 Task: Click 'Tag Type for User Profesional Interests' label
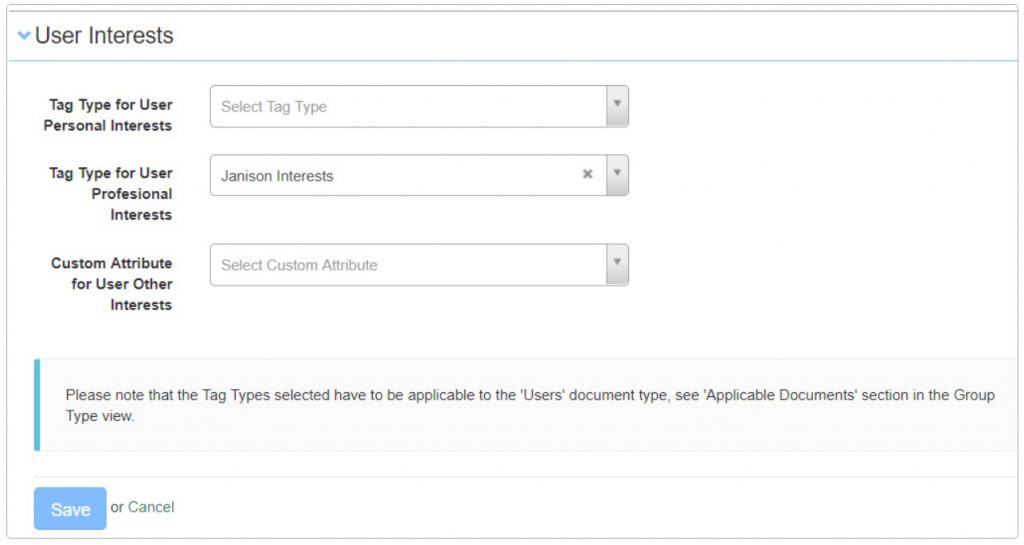click(111, 194)
